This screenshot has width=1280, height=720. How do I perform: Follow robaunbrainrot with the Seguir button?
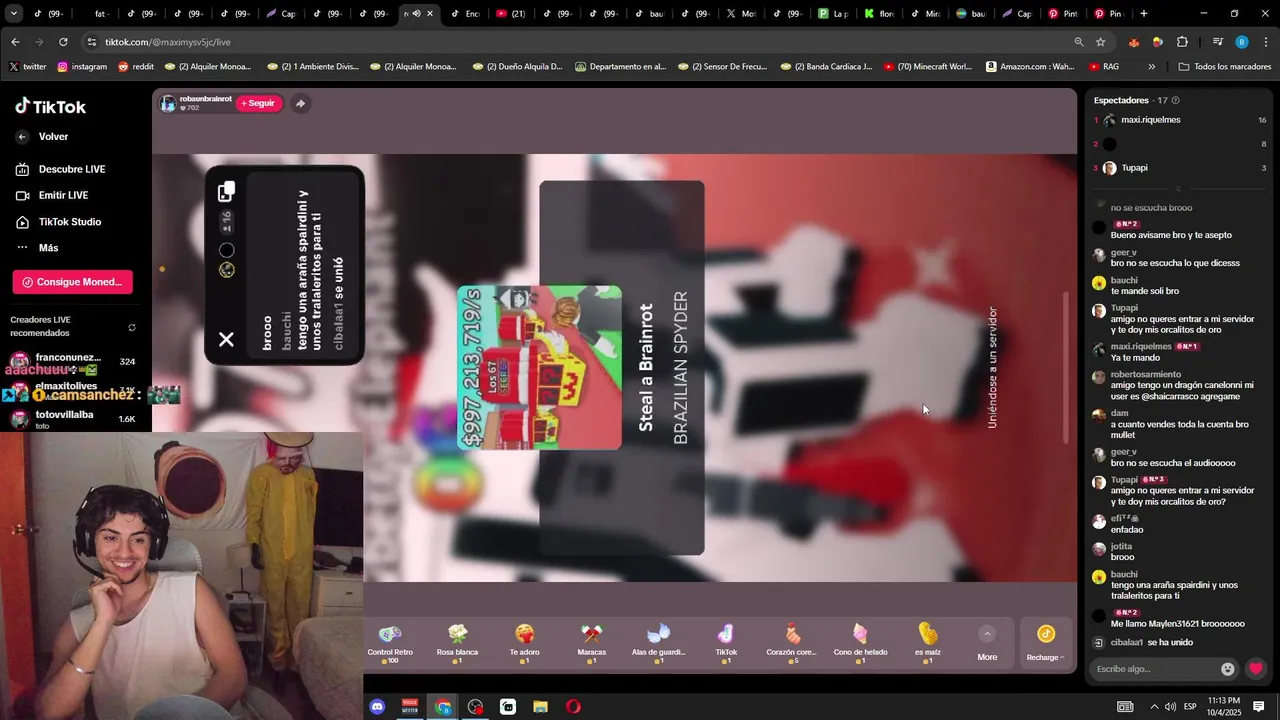tap(258, 103)
